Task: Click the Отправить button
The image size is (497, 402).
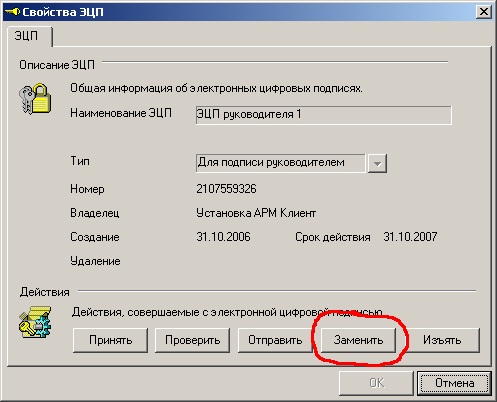Action: [x=275, y=340]
